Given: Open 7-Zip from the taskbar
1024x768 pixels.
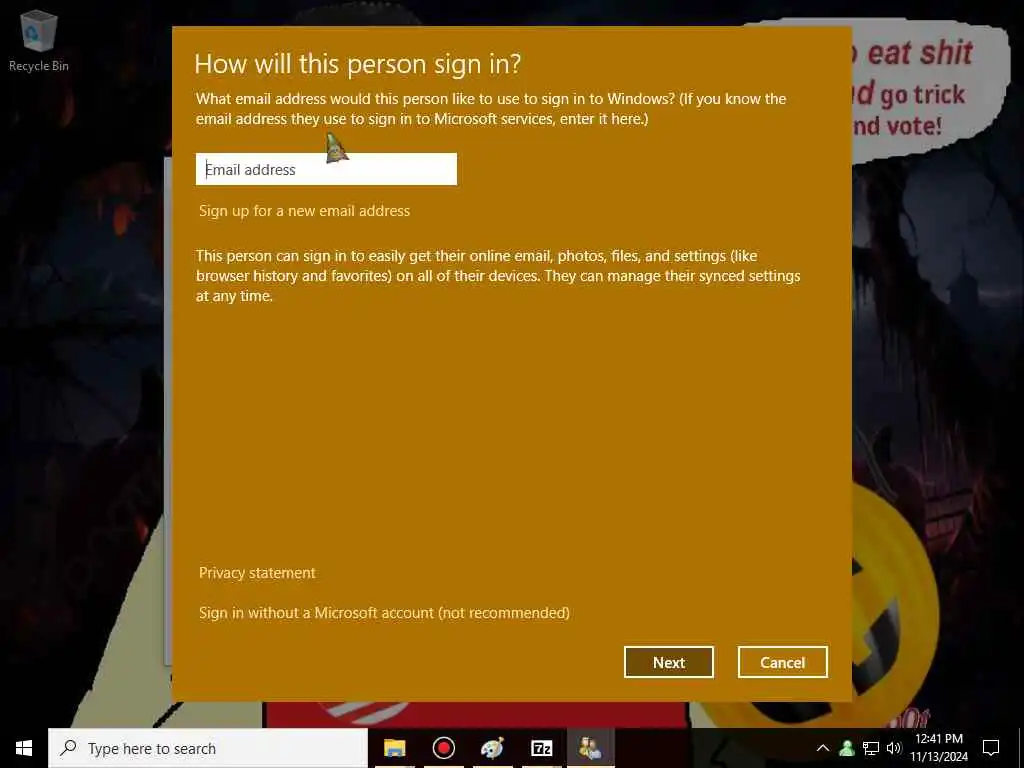Looking at the screenshot, I should pos(541,748).
